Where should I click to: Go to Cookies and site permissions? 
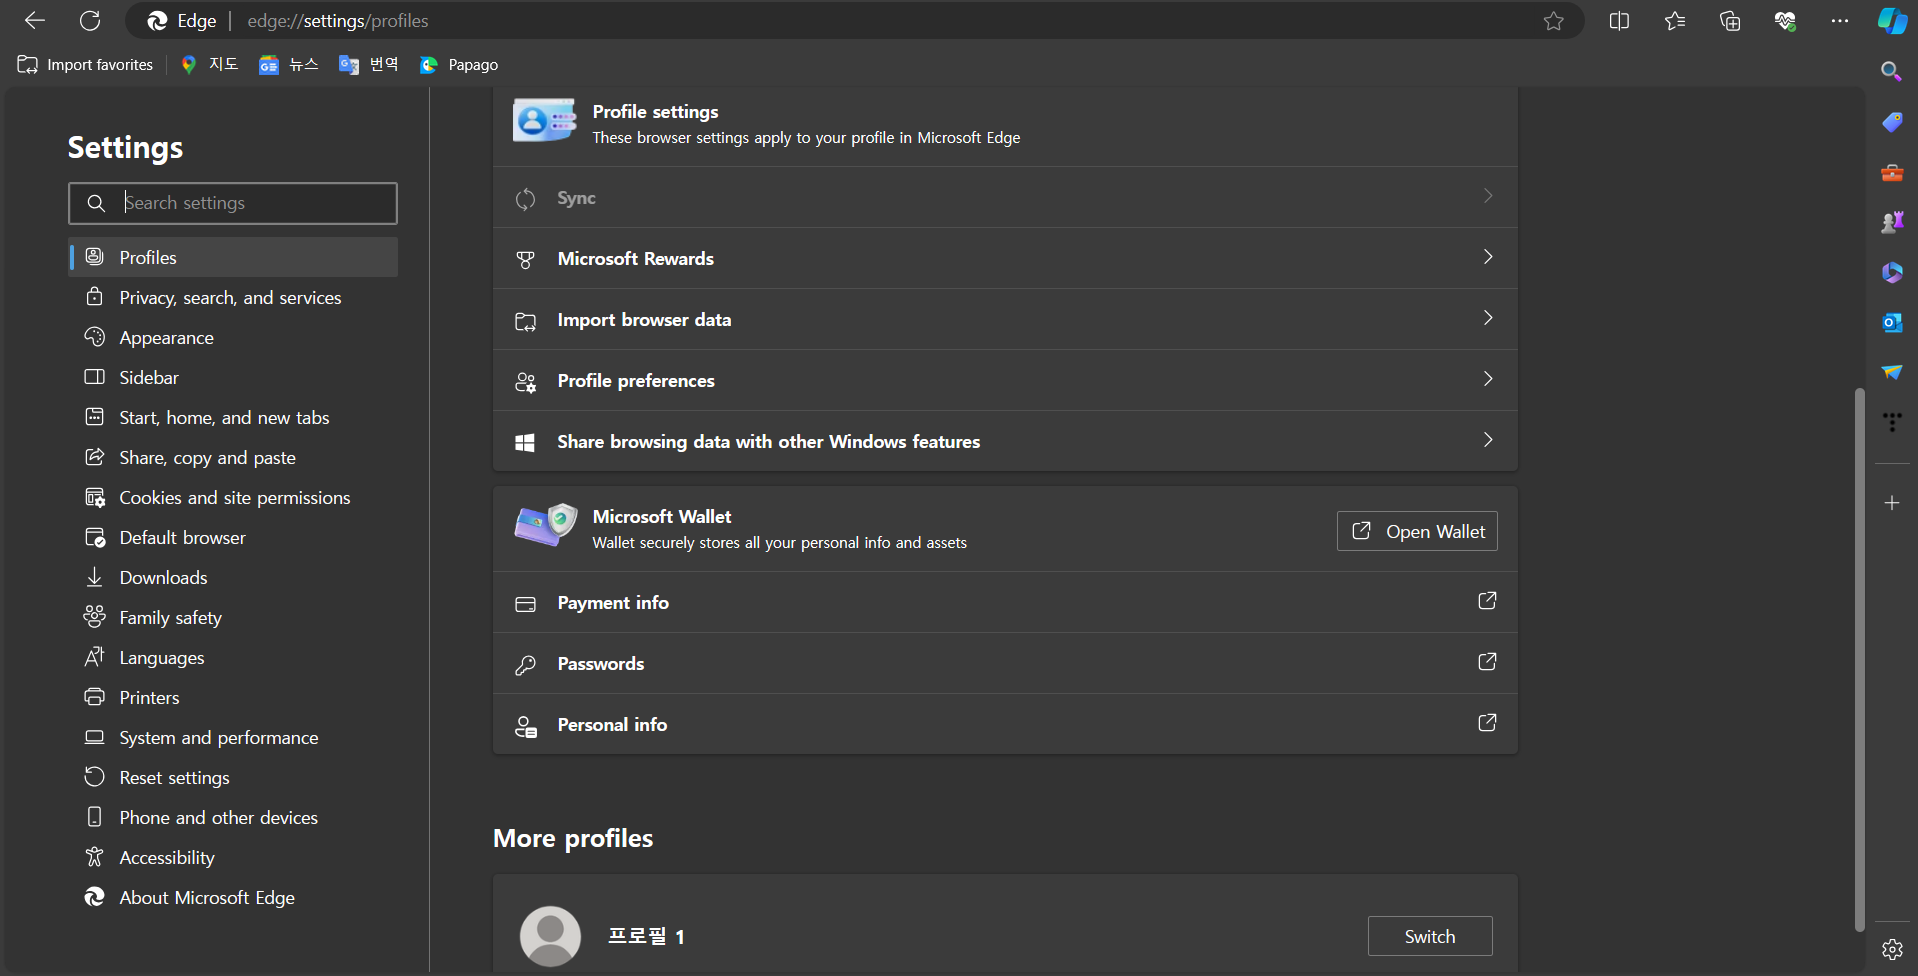pos(233,497)
